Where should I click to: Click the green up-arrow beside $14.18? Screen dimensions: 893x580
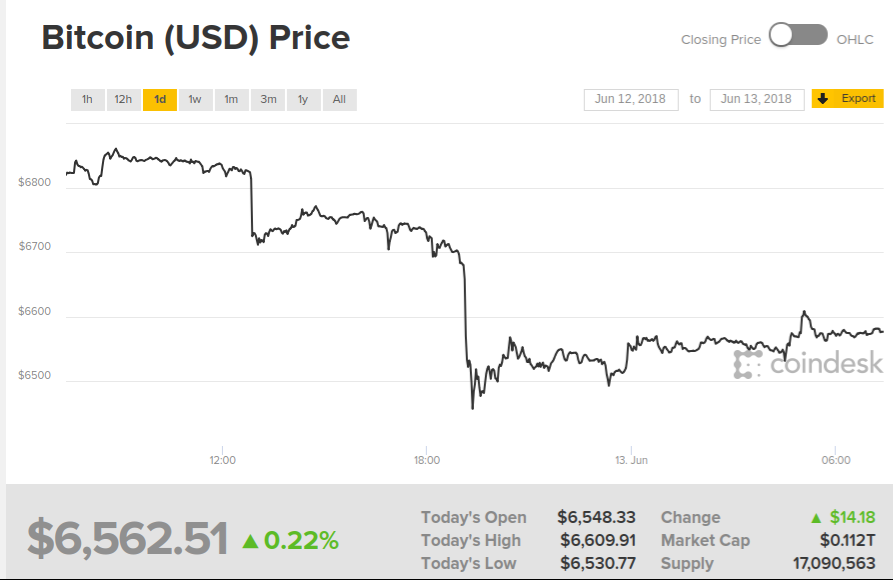817,518
